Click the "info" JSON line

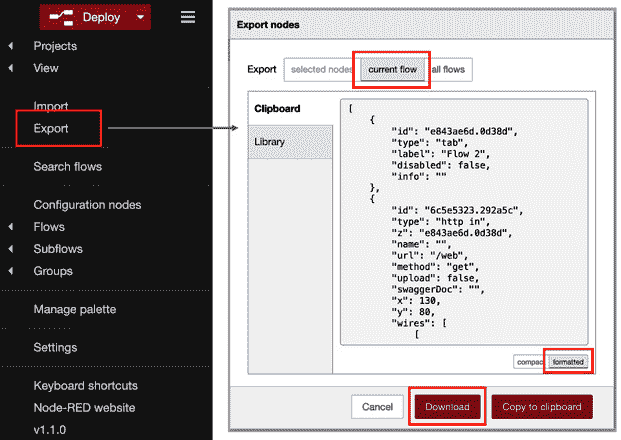(x=419, y=176)
